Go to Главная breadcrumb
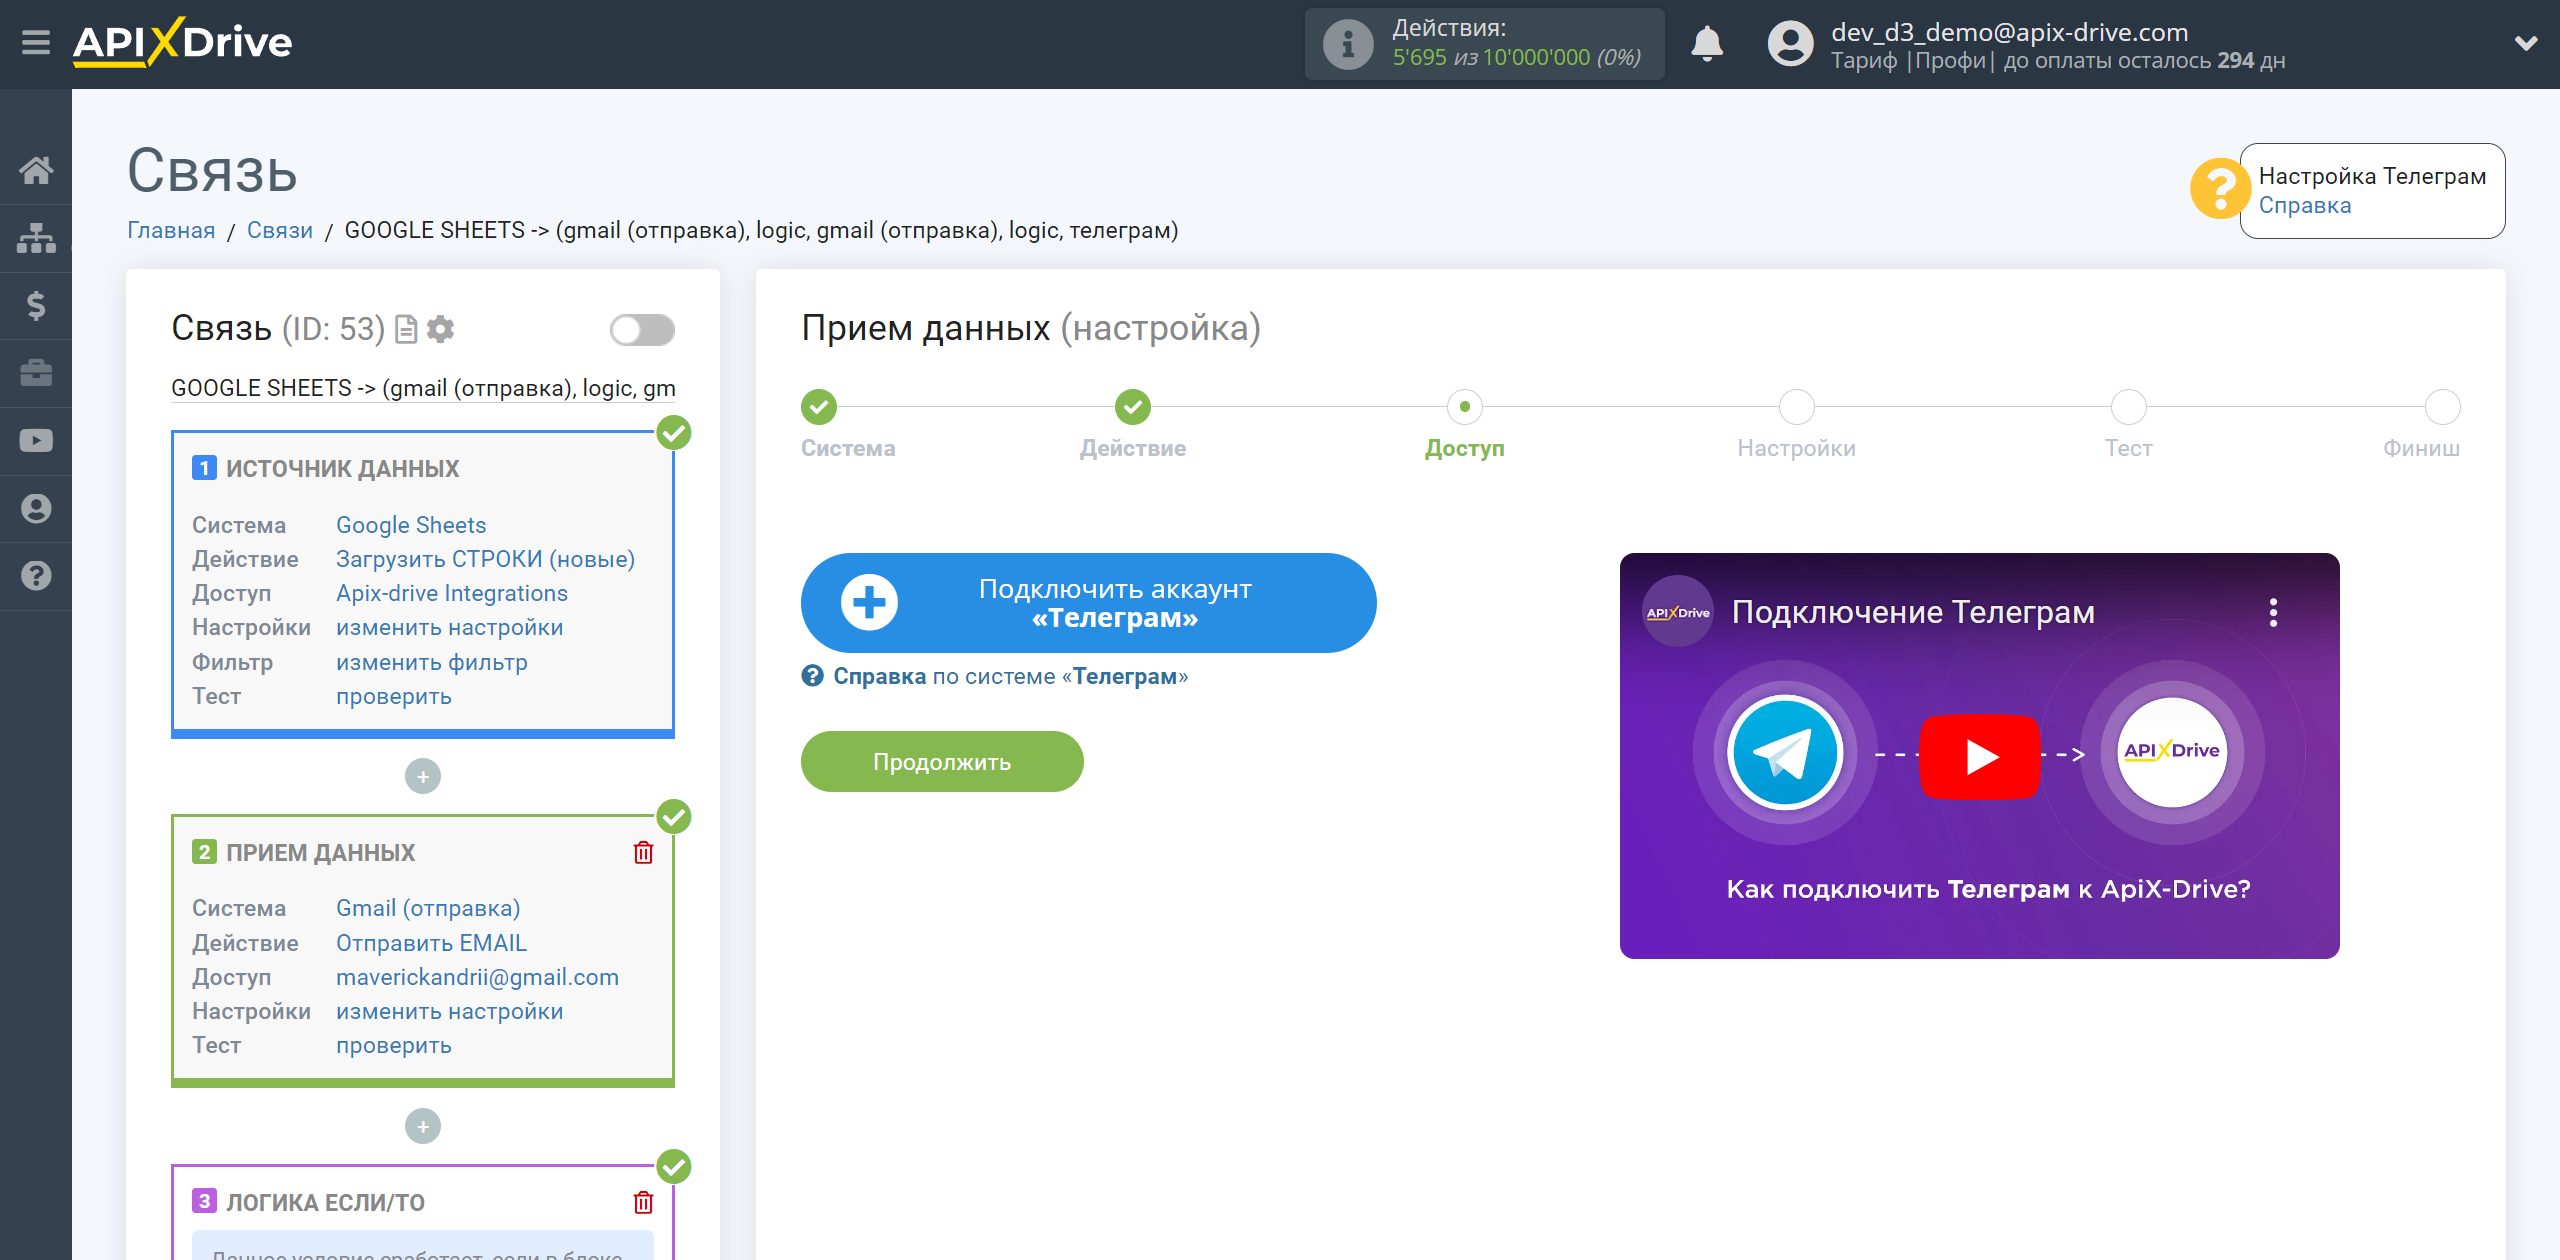Image resolution: width=2560 pixels, height=1260 pixels. (x=171, y=230)
